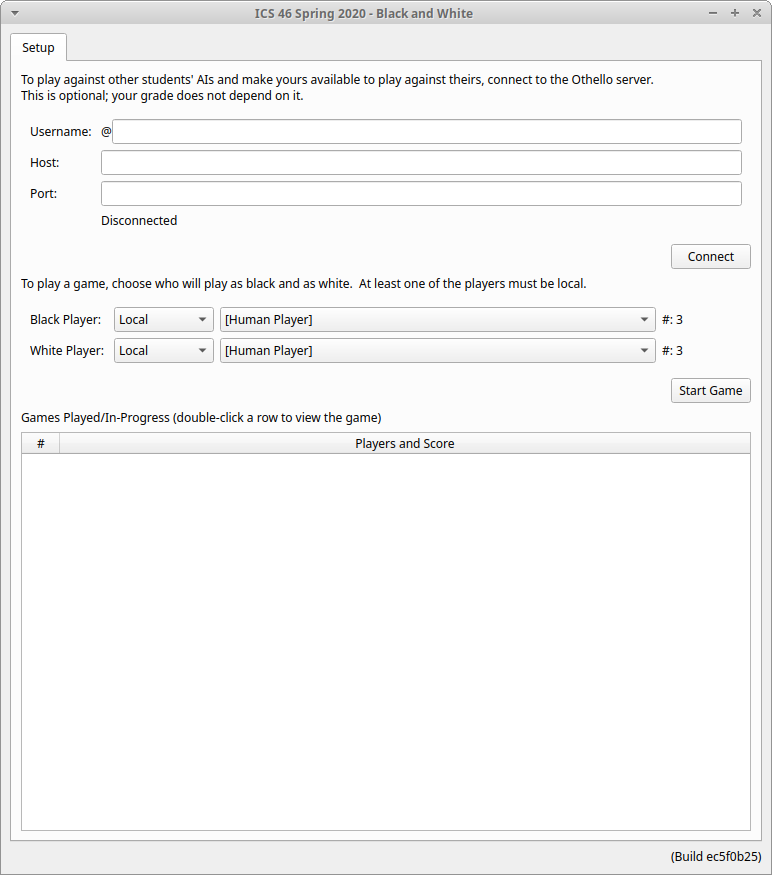This screenshot has height=875, width=772.
Task: Click the #: 3 count beside White Player
Action: pos(672,350)
